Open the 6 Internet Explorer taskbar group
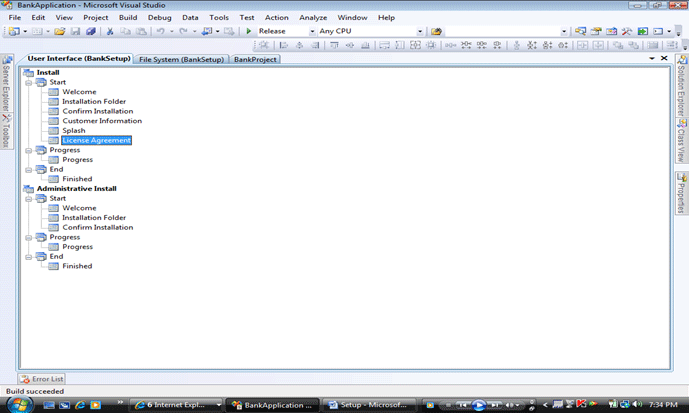 point(177,405)
